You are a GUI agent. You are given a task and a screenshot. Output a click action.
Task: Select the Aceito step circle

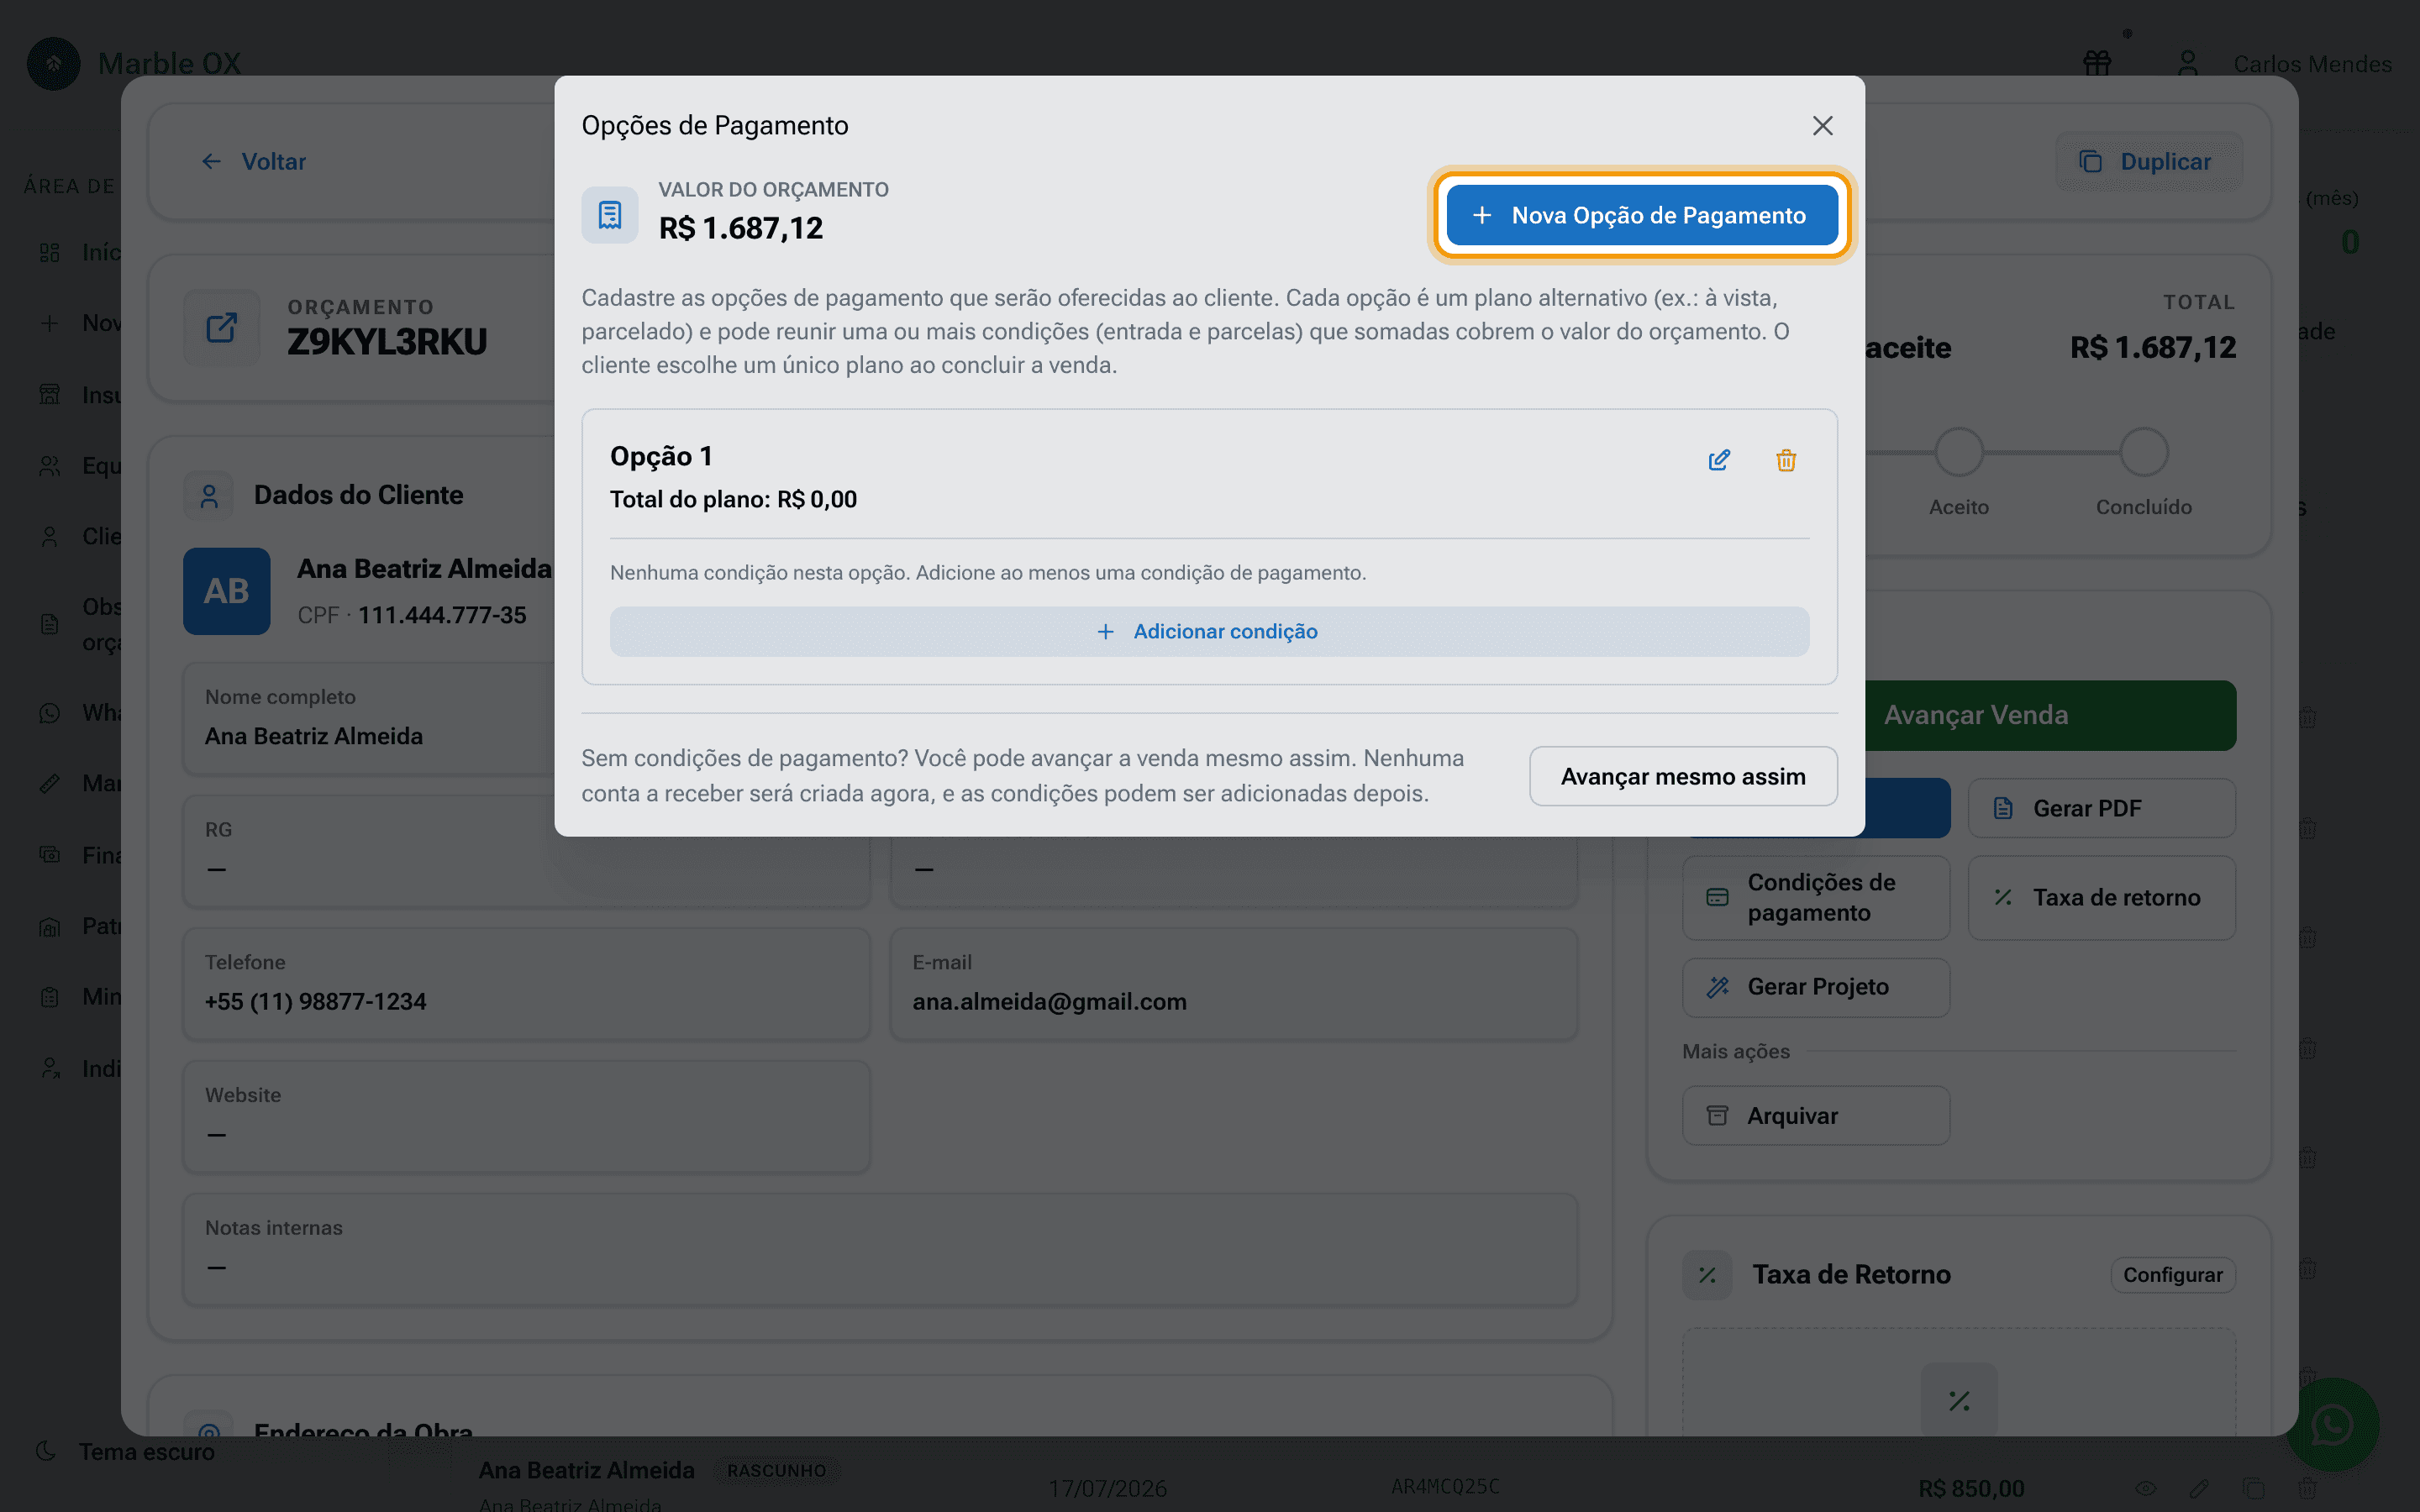click(1959, 452)
